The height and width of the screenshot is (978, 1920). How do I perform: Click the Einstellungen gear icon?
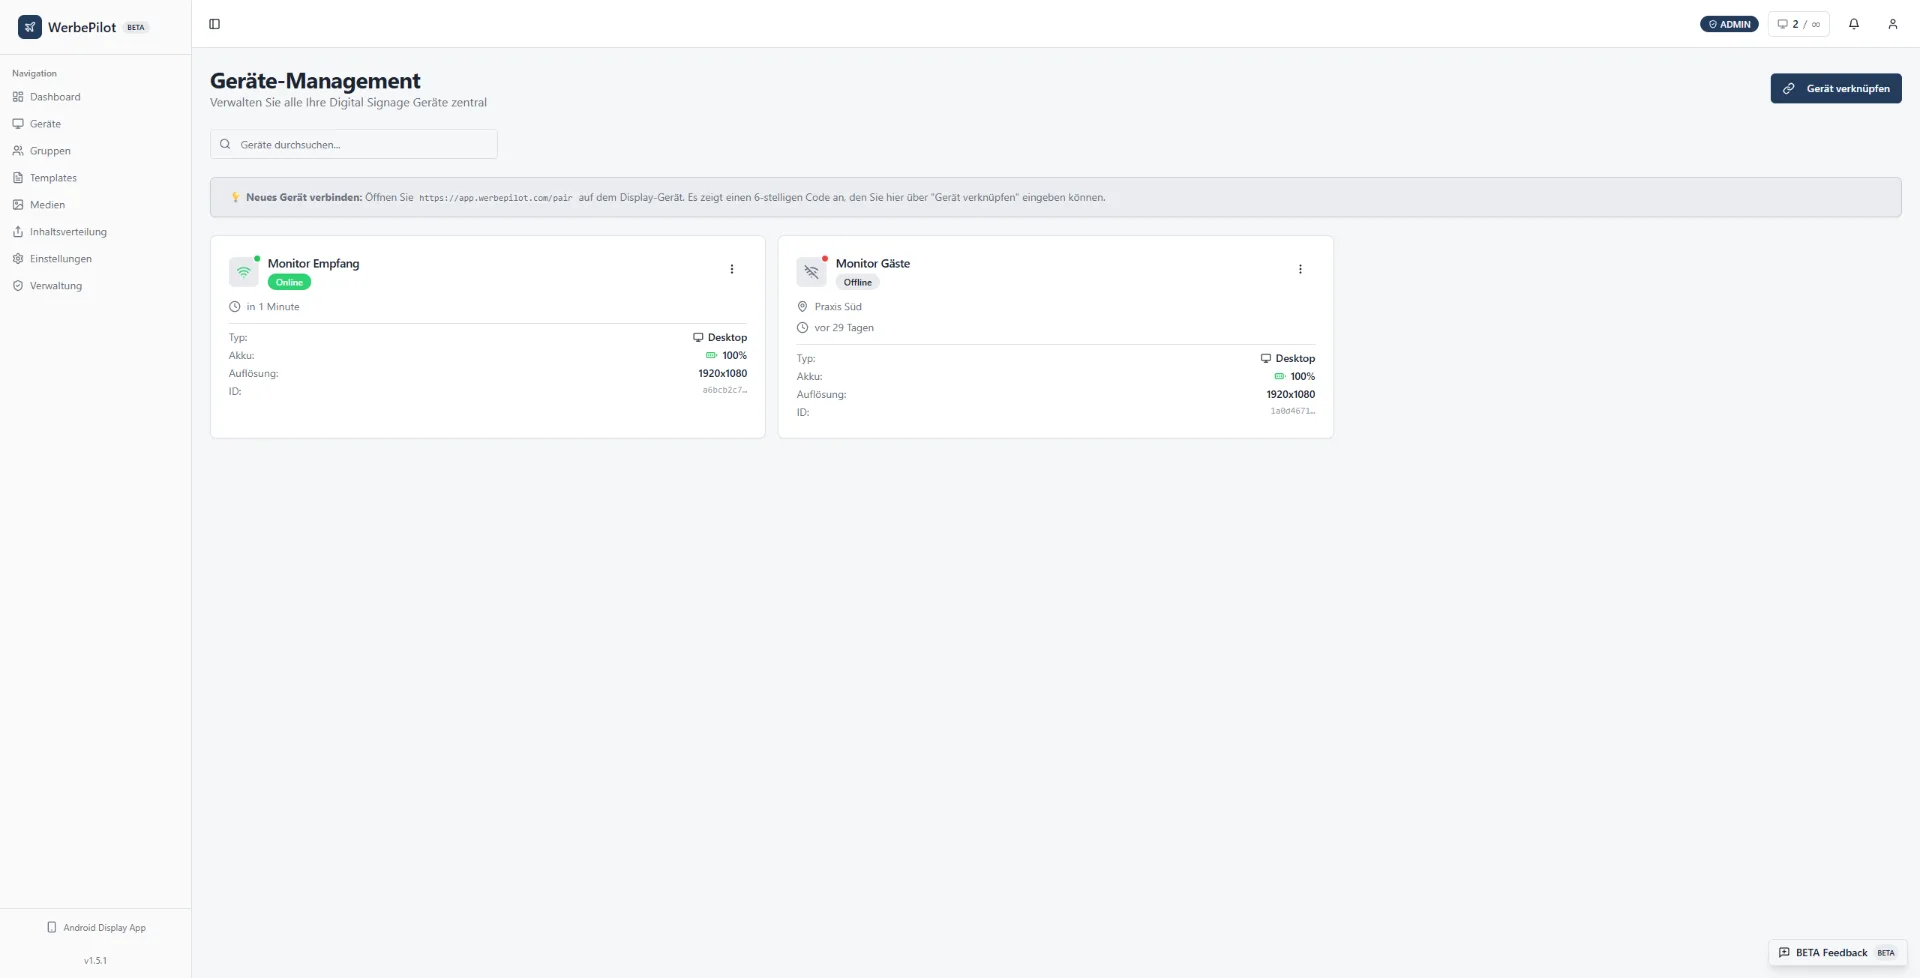[18, 259]
